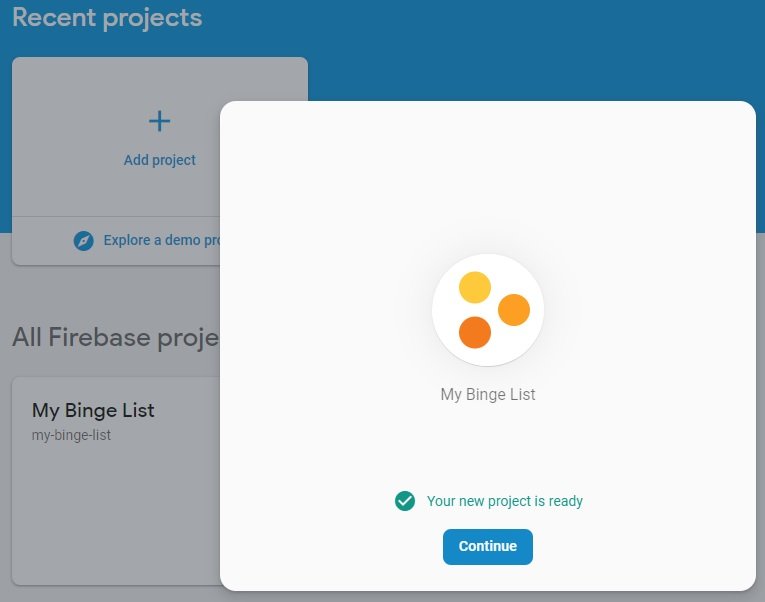
Task: Open the "Explore a demo project" link
Action: tap(161, 241)
